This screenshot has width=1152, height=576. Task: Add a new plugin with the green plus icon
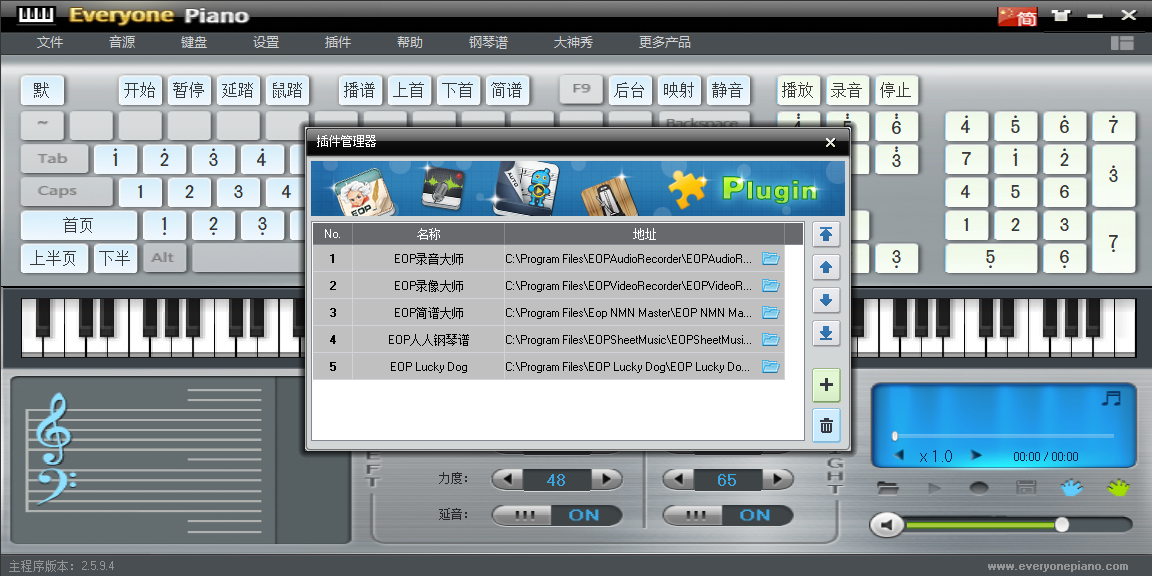pos(825,385)
